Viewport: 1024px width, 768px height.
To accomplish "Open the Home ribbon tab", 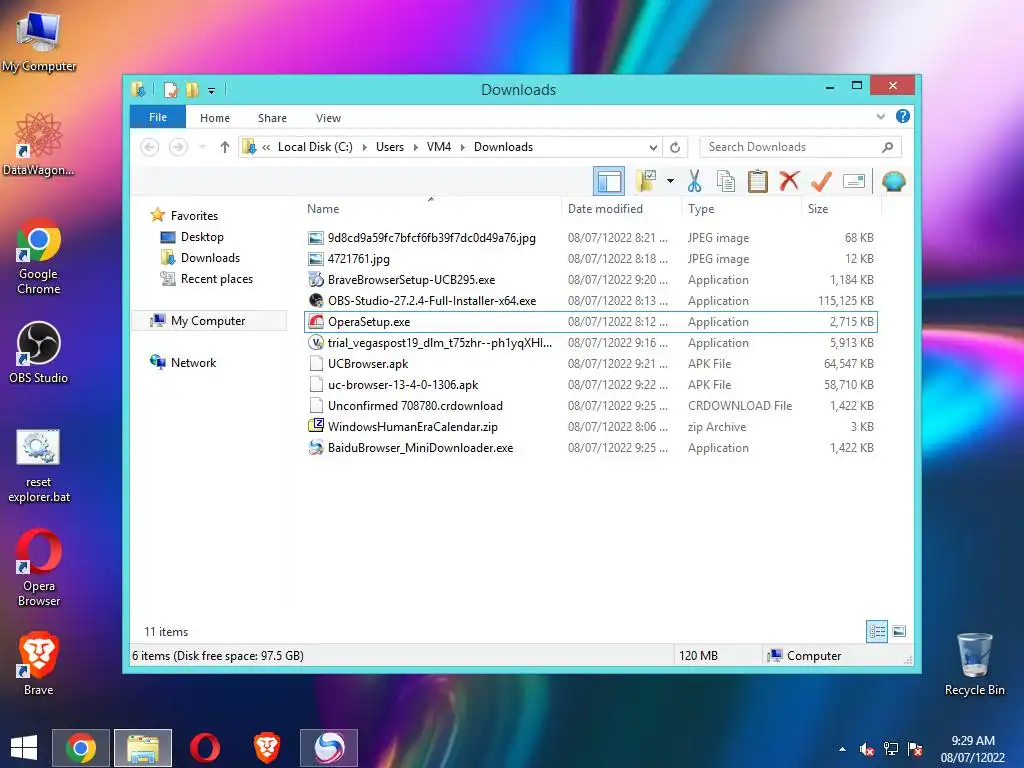I will click(x=215, y=118).
